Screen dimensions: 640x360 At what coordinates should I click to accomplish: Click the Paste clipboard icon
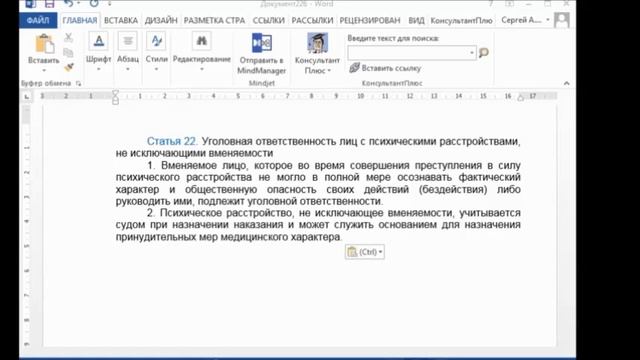click(x=44, y=44)
